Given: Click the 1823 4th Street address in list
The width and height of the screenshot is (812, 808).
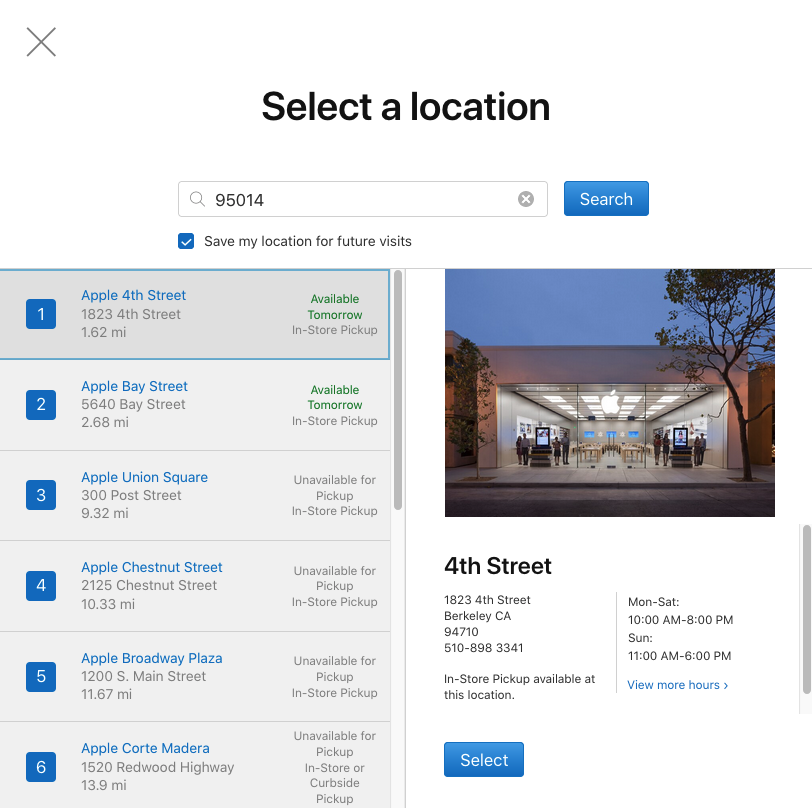Looking at the screenshot, I should point(131,314).
